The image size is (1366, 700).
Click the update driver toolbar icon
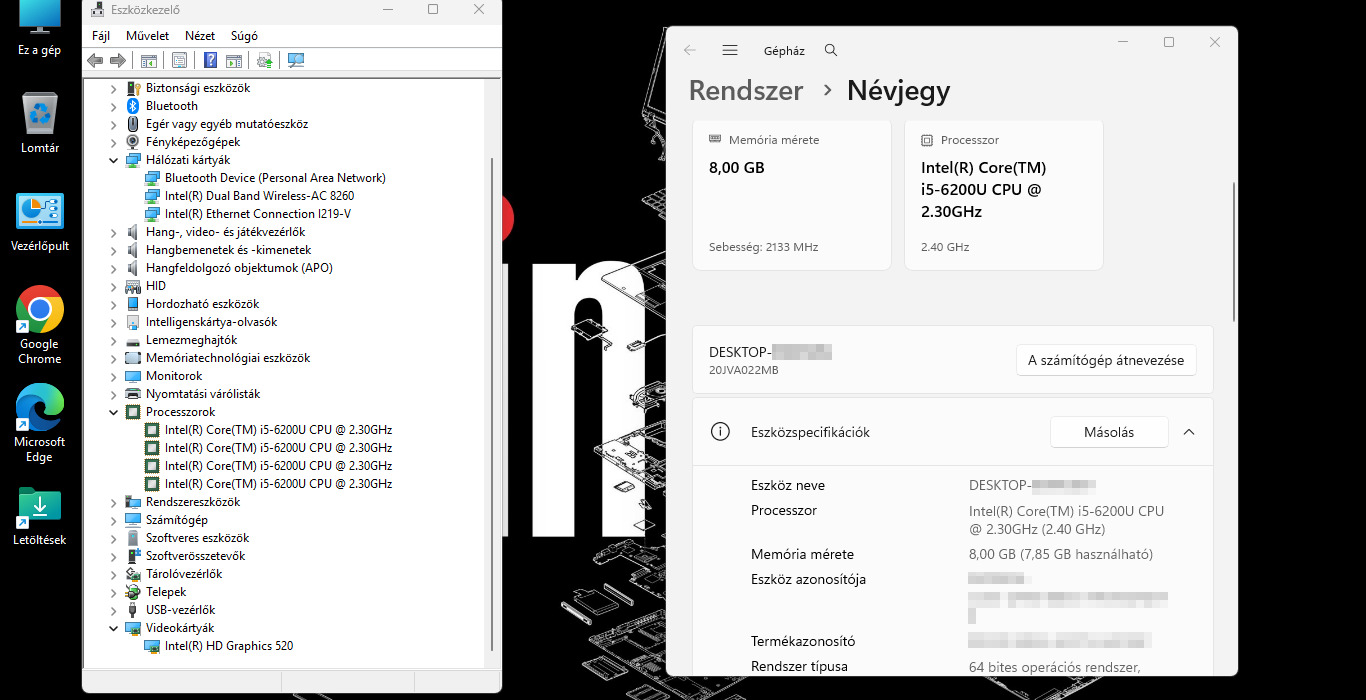tap(265, 61)
